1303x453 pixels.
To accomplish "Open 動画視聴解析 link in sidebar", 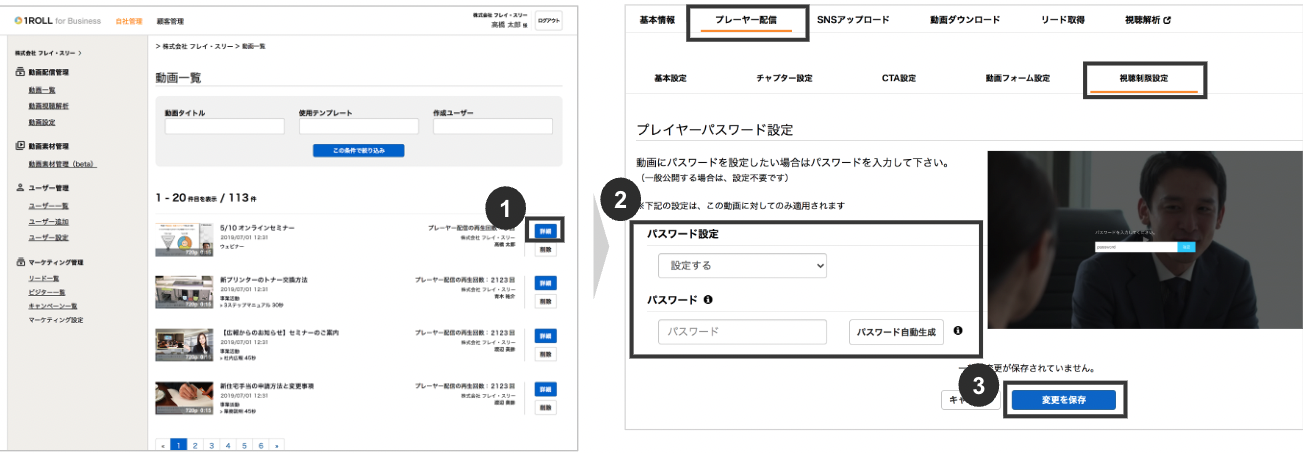I will pyautogui.click(x=48, y=106).
